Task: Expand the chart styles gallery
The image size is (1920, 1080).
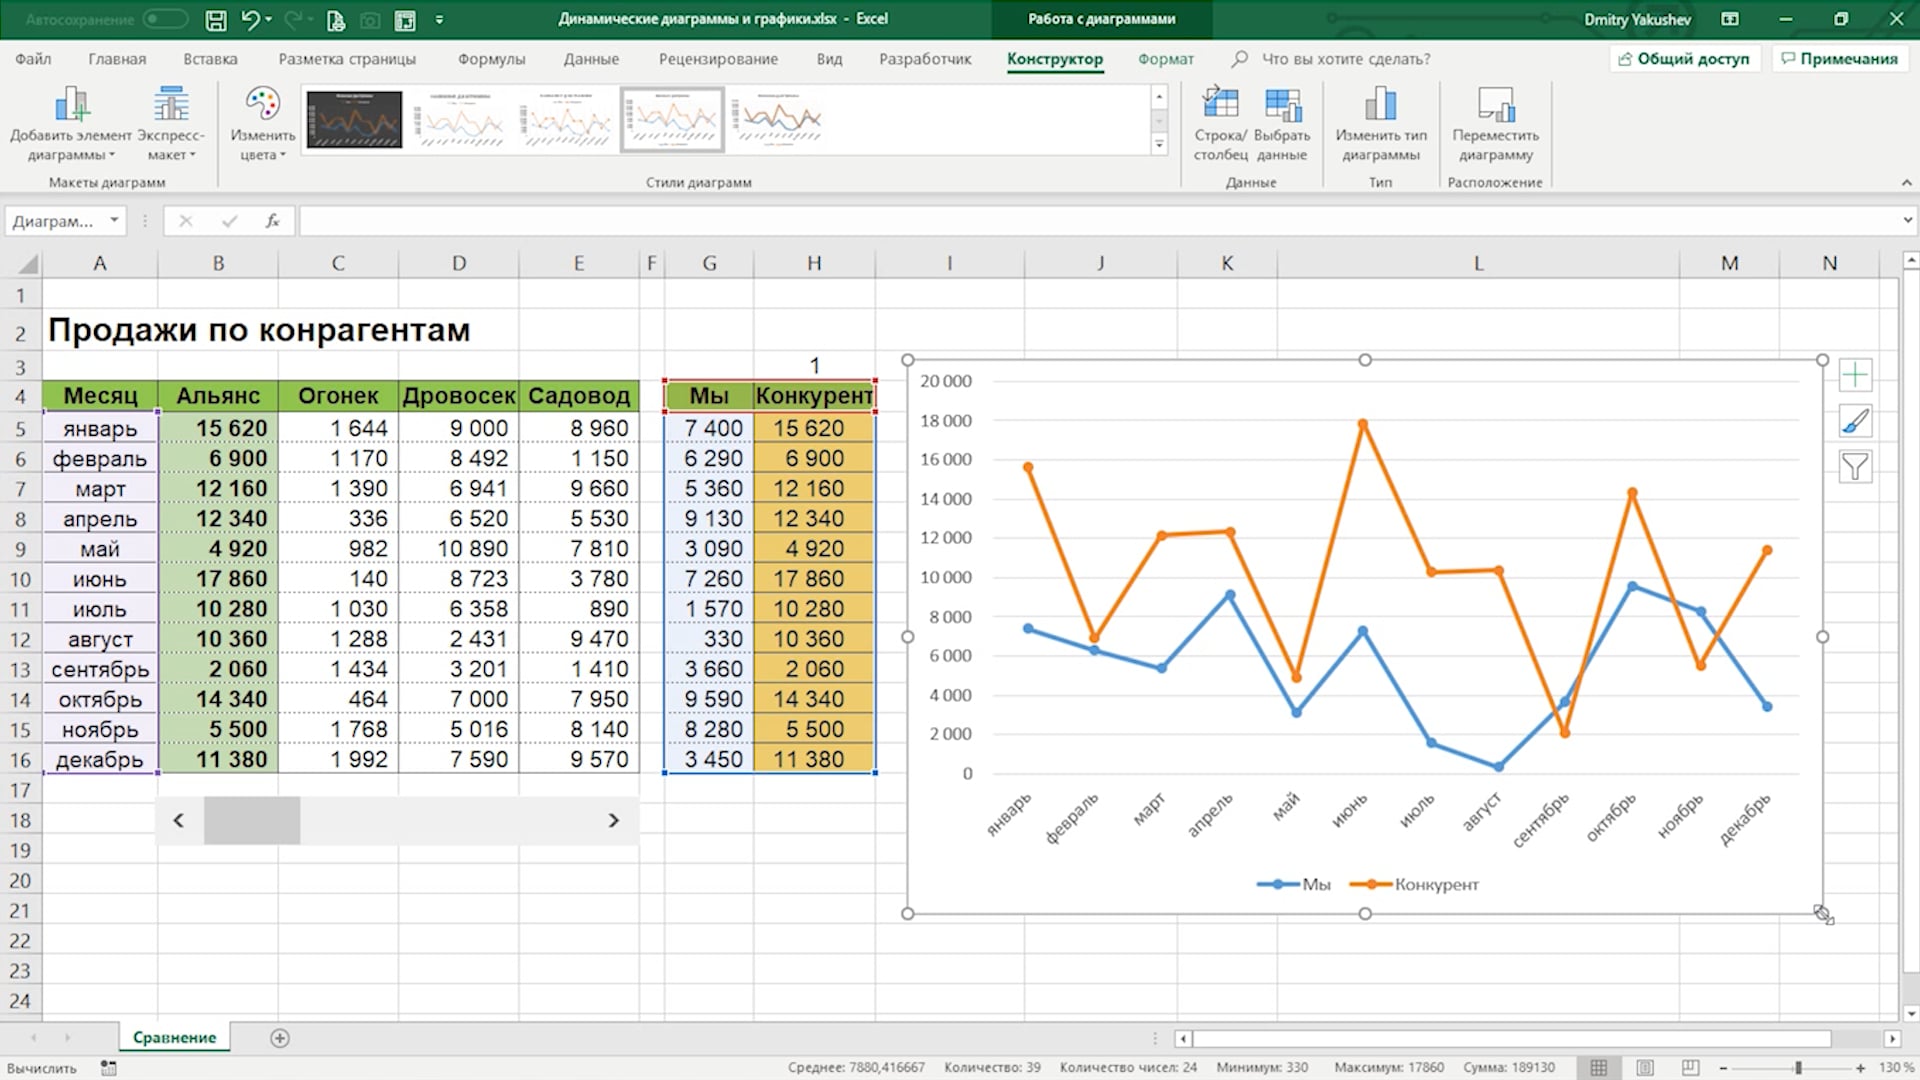Action: tap(1159, 145)
